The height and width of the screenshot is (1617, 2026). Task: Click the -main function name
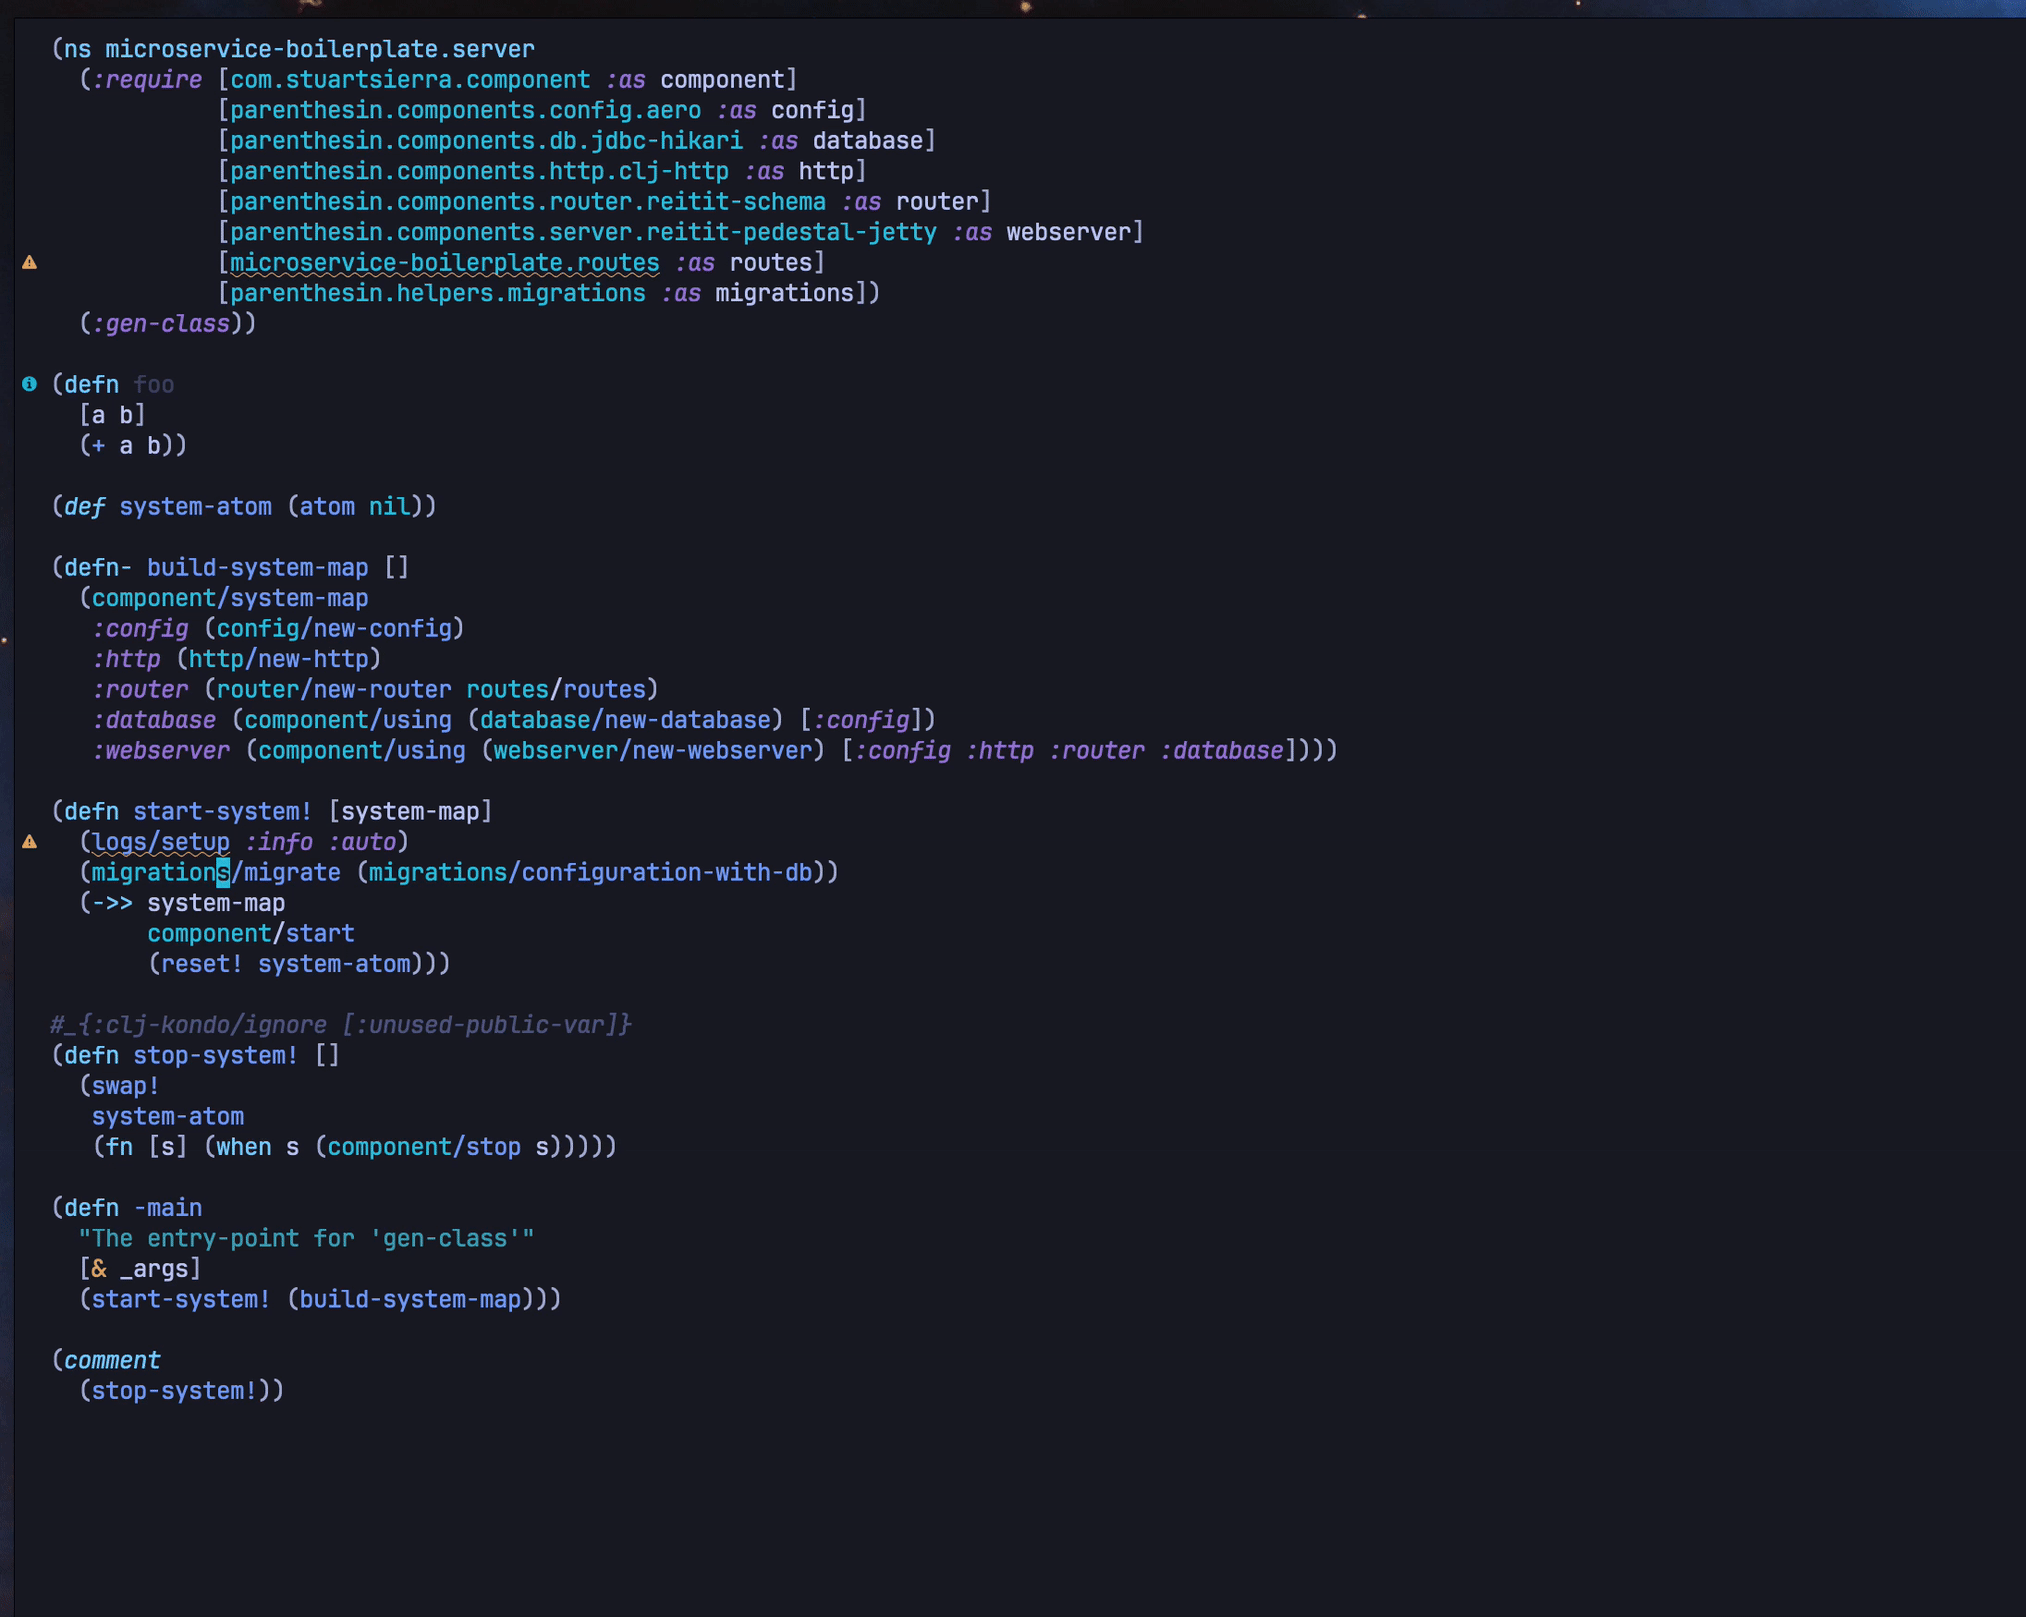[167, 1208]
